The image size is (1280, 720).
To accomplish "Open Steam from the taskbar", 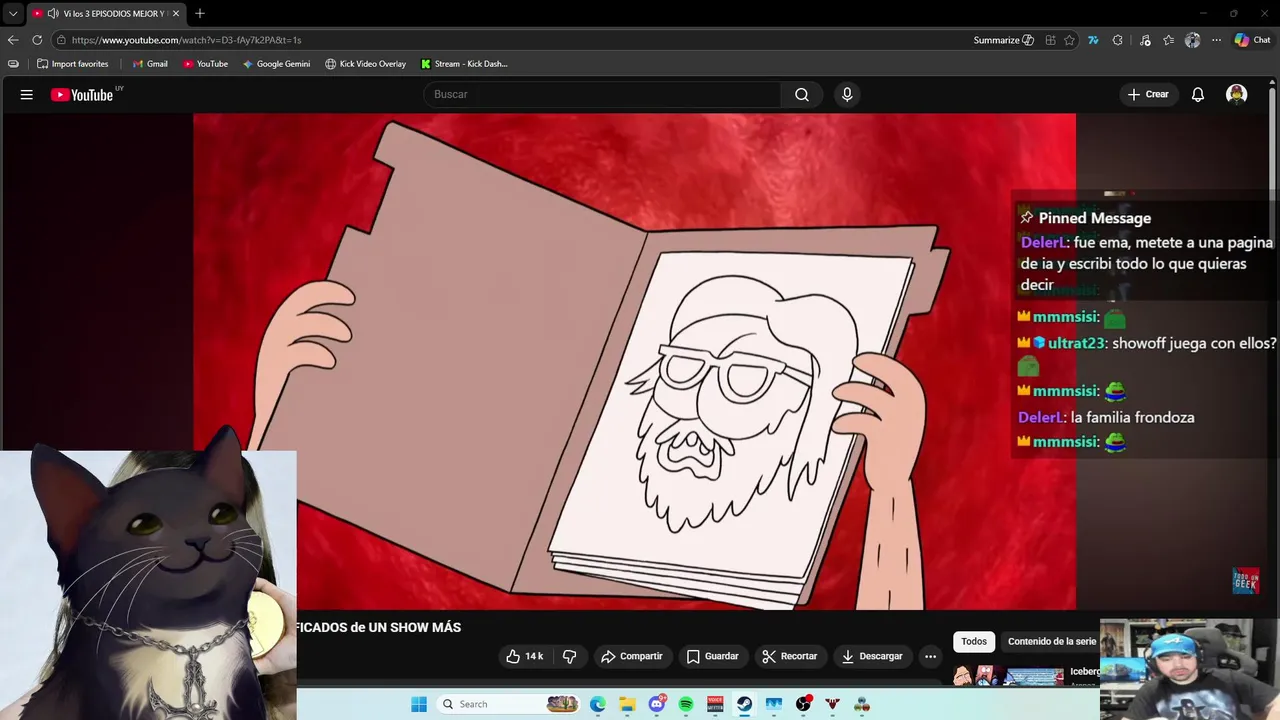I will (744, 704).
